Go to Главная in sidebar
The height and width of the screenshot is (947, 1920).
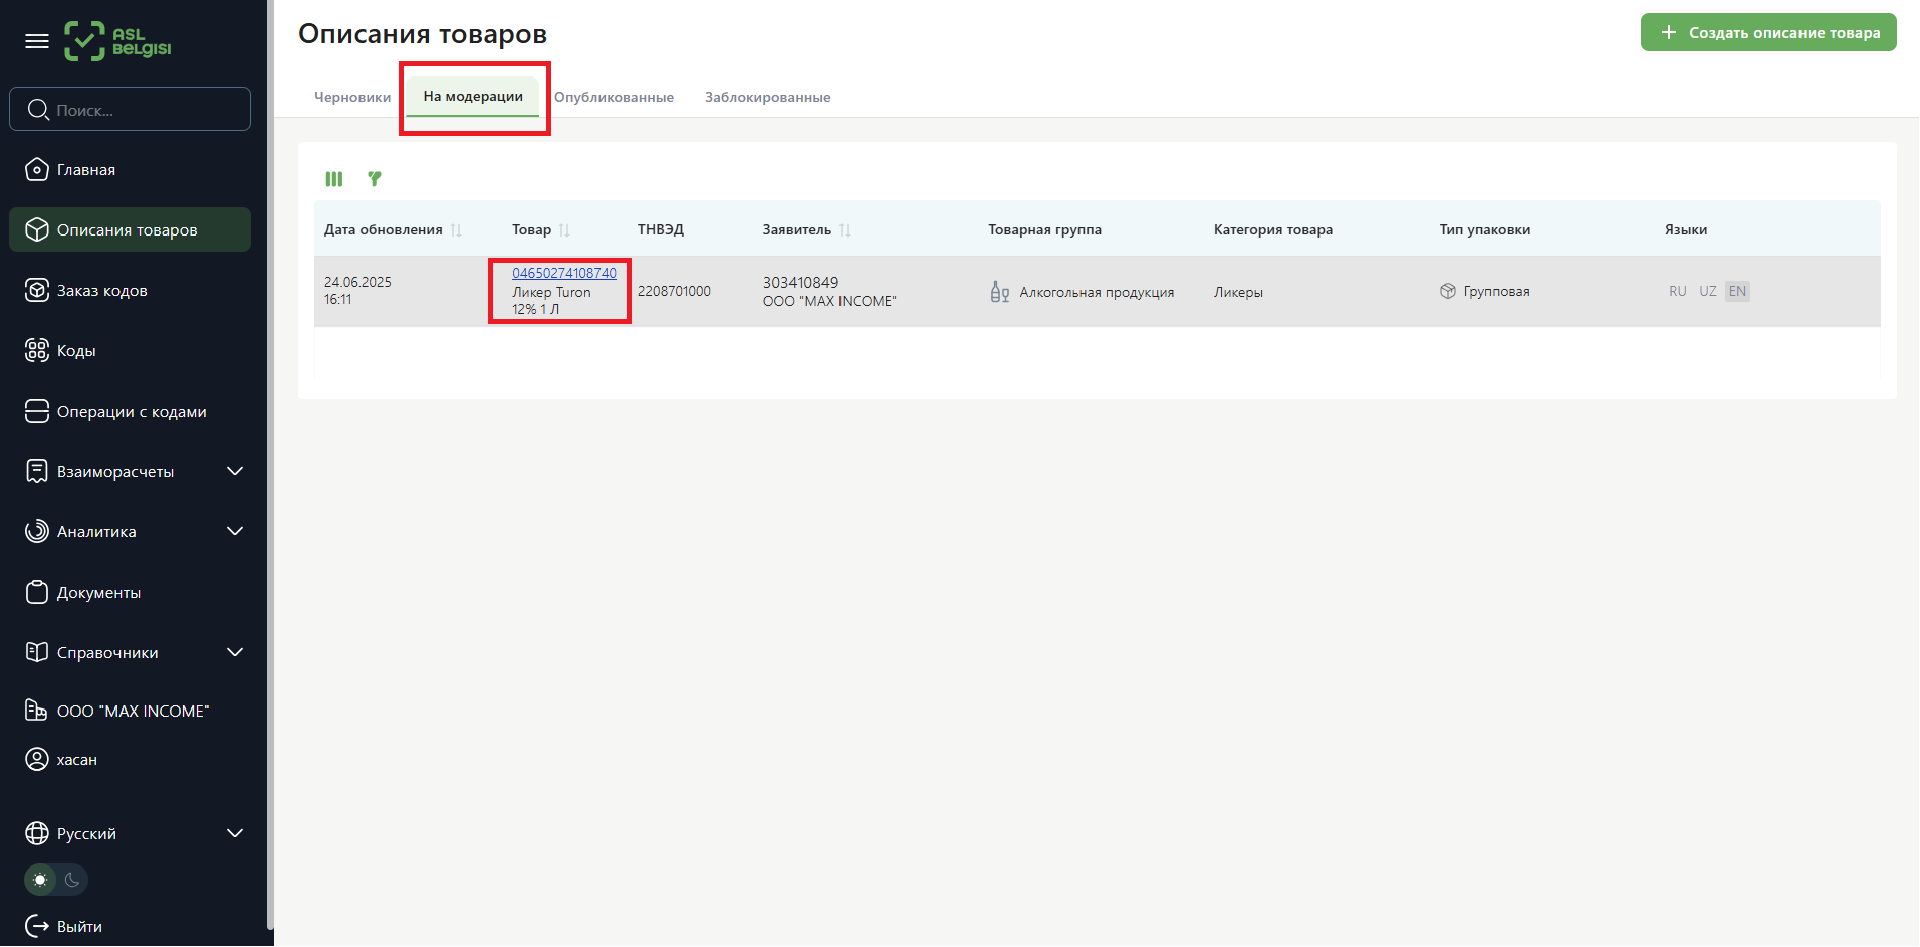click(85, 170)
